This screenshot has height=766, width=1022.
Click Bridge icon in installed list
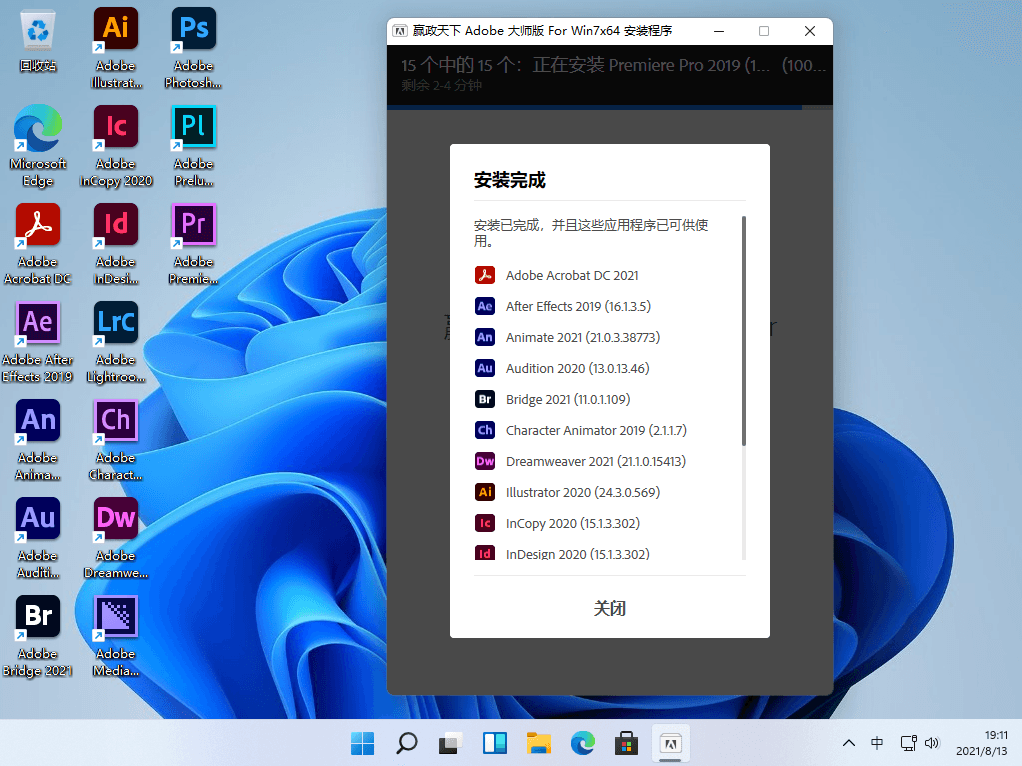coord(484,399)
